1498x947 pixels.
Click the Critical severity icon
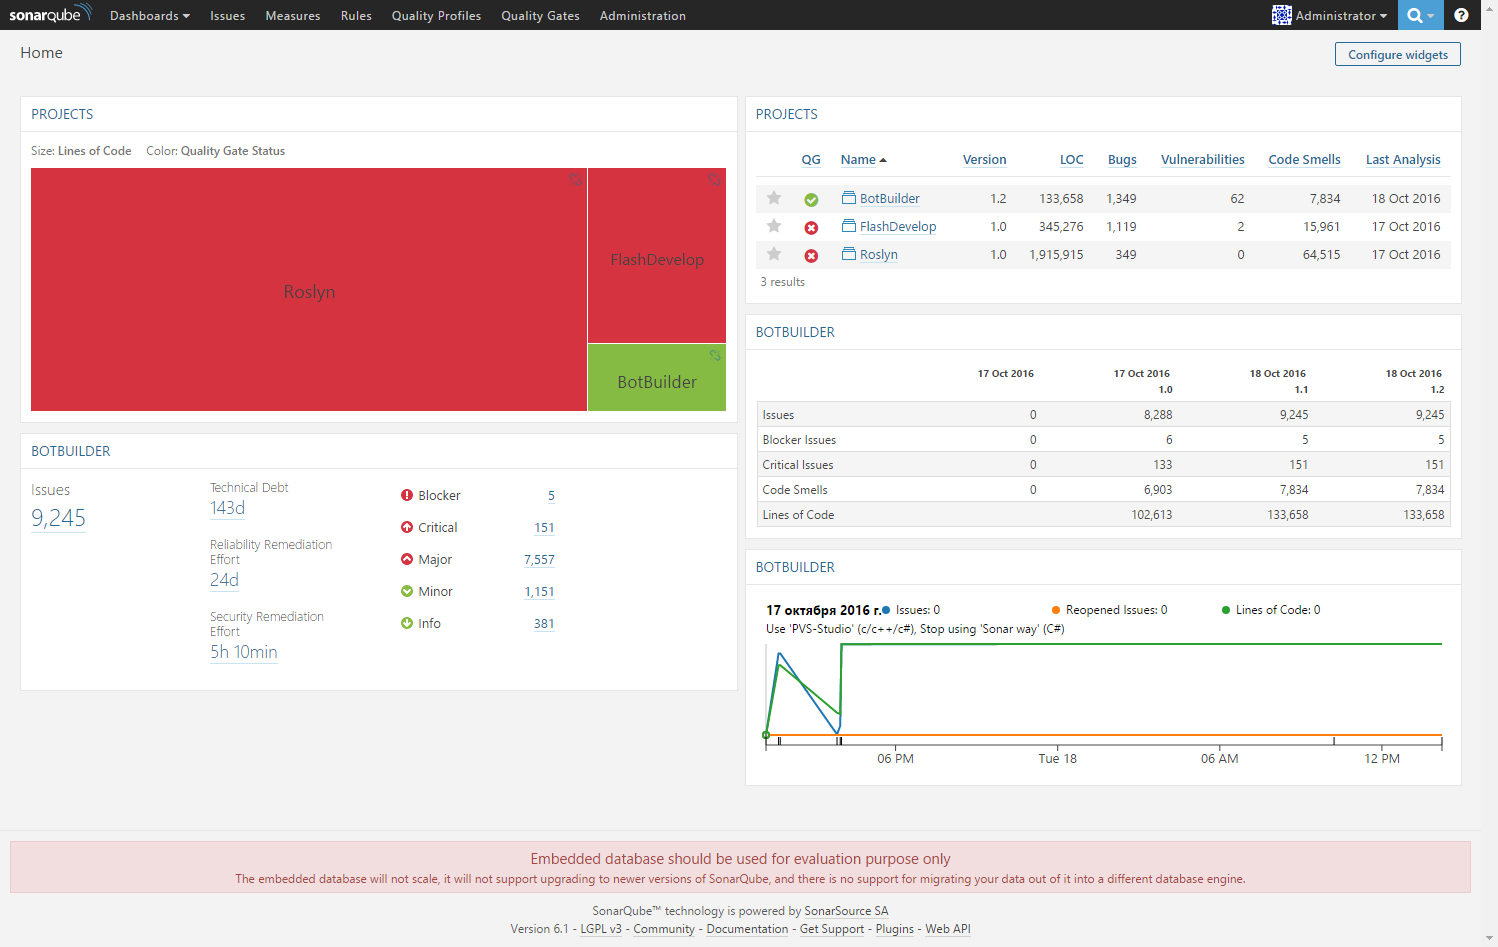405,527
